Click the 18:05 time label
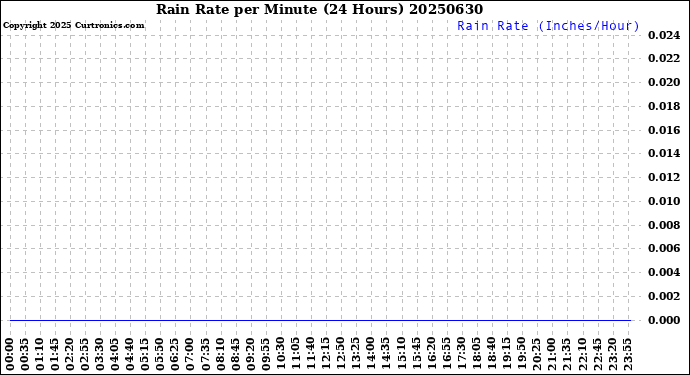Image resolution: width=690 pixels, height=375 pixels. [477, 355]
